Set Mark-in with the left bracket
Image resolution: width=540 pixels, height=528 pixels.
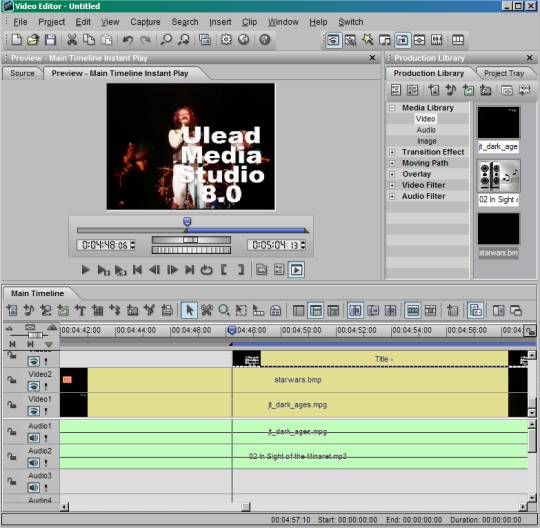pos(224,269)
